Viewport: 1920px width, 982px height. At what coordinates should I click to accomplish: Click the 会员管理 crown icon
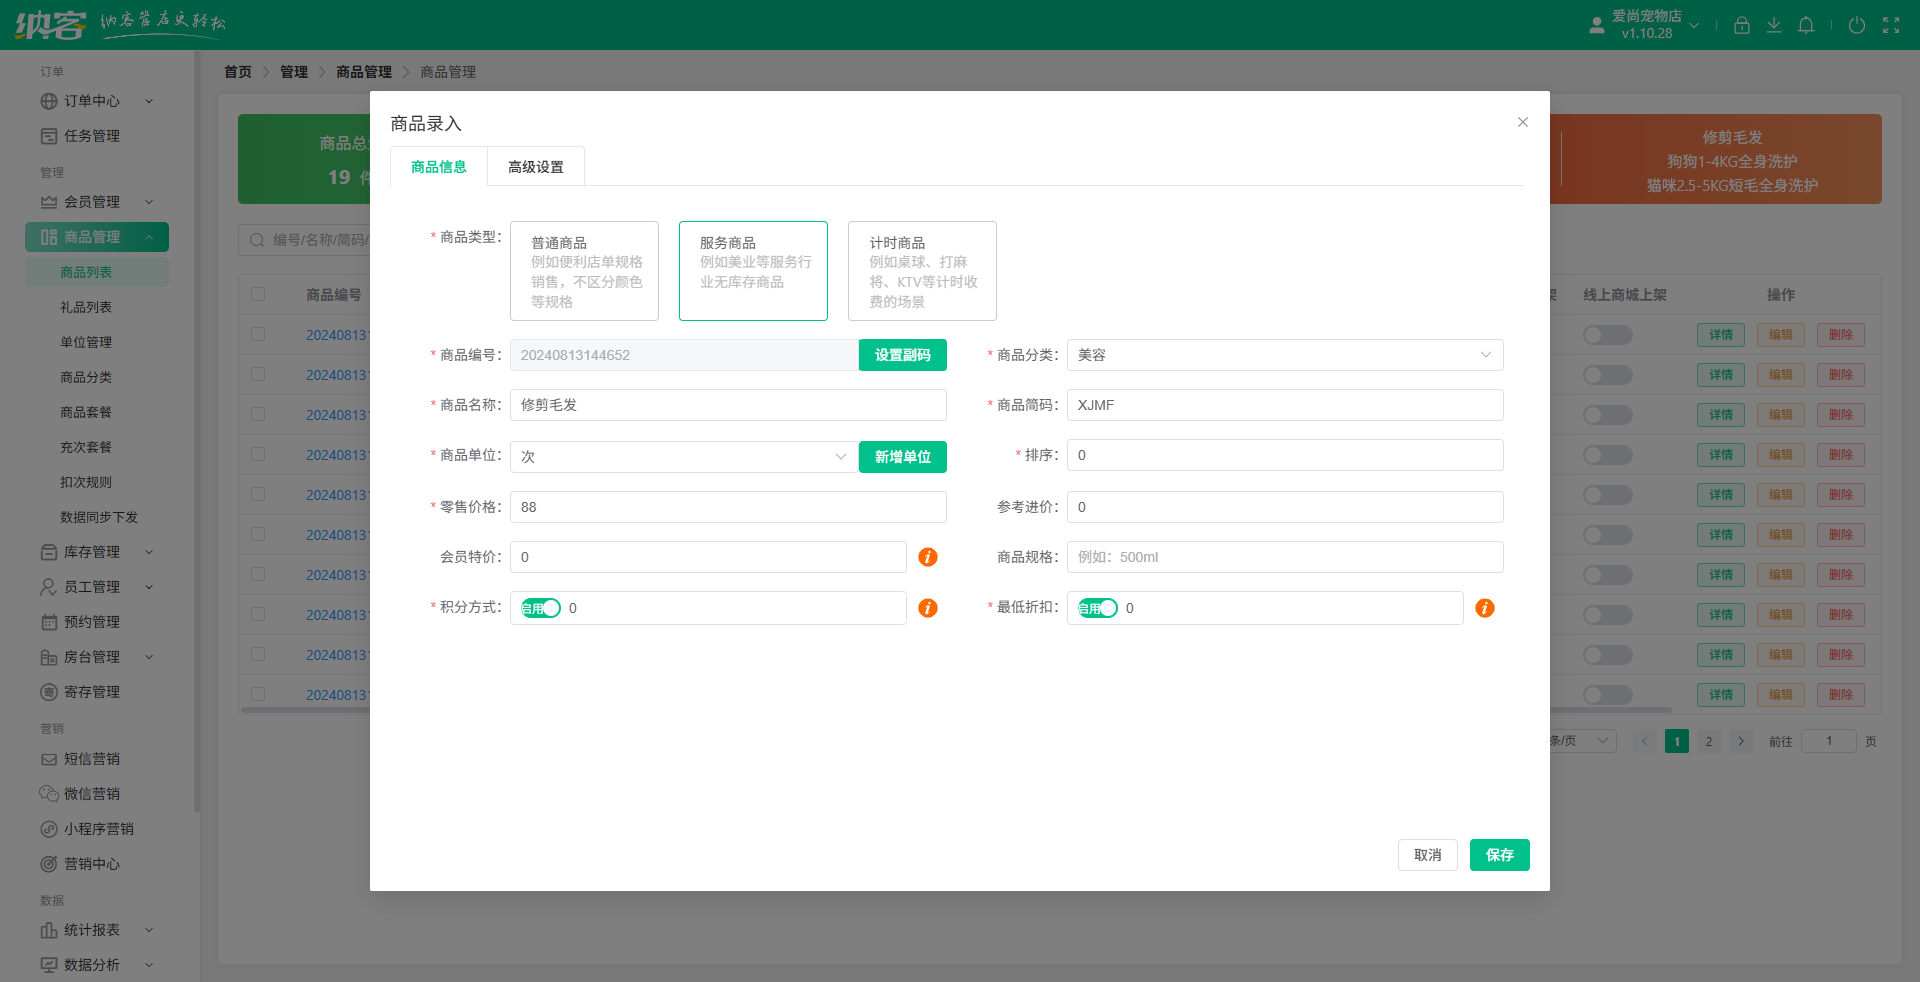49,202
